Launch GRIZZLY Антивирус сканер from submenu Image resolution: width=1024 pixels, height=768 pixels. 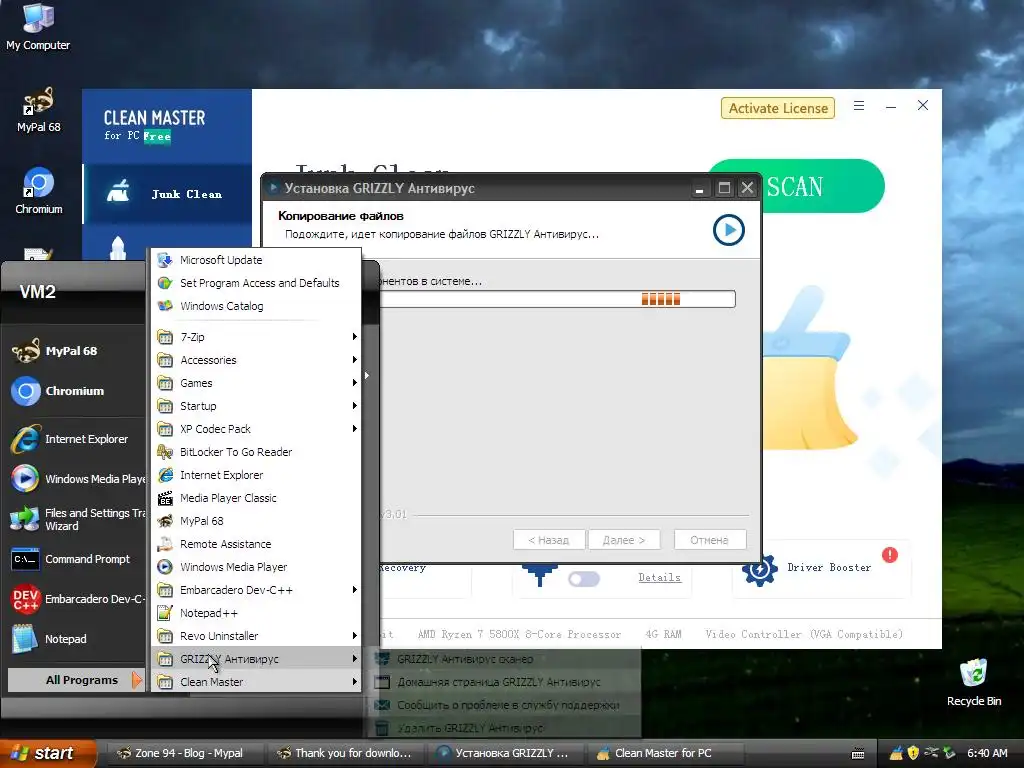[504, 659]
